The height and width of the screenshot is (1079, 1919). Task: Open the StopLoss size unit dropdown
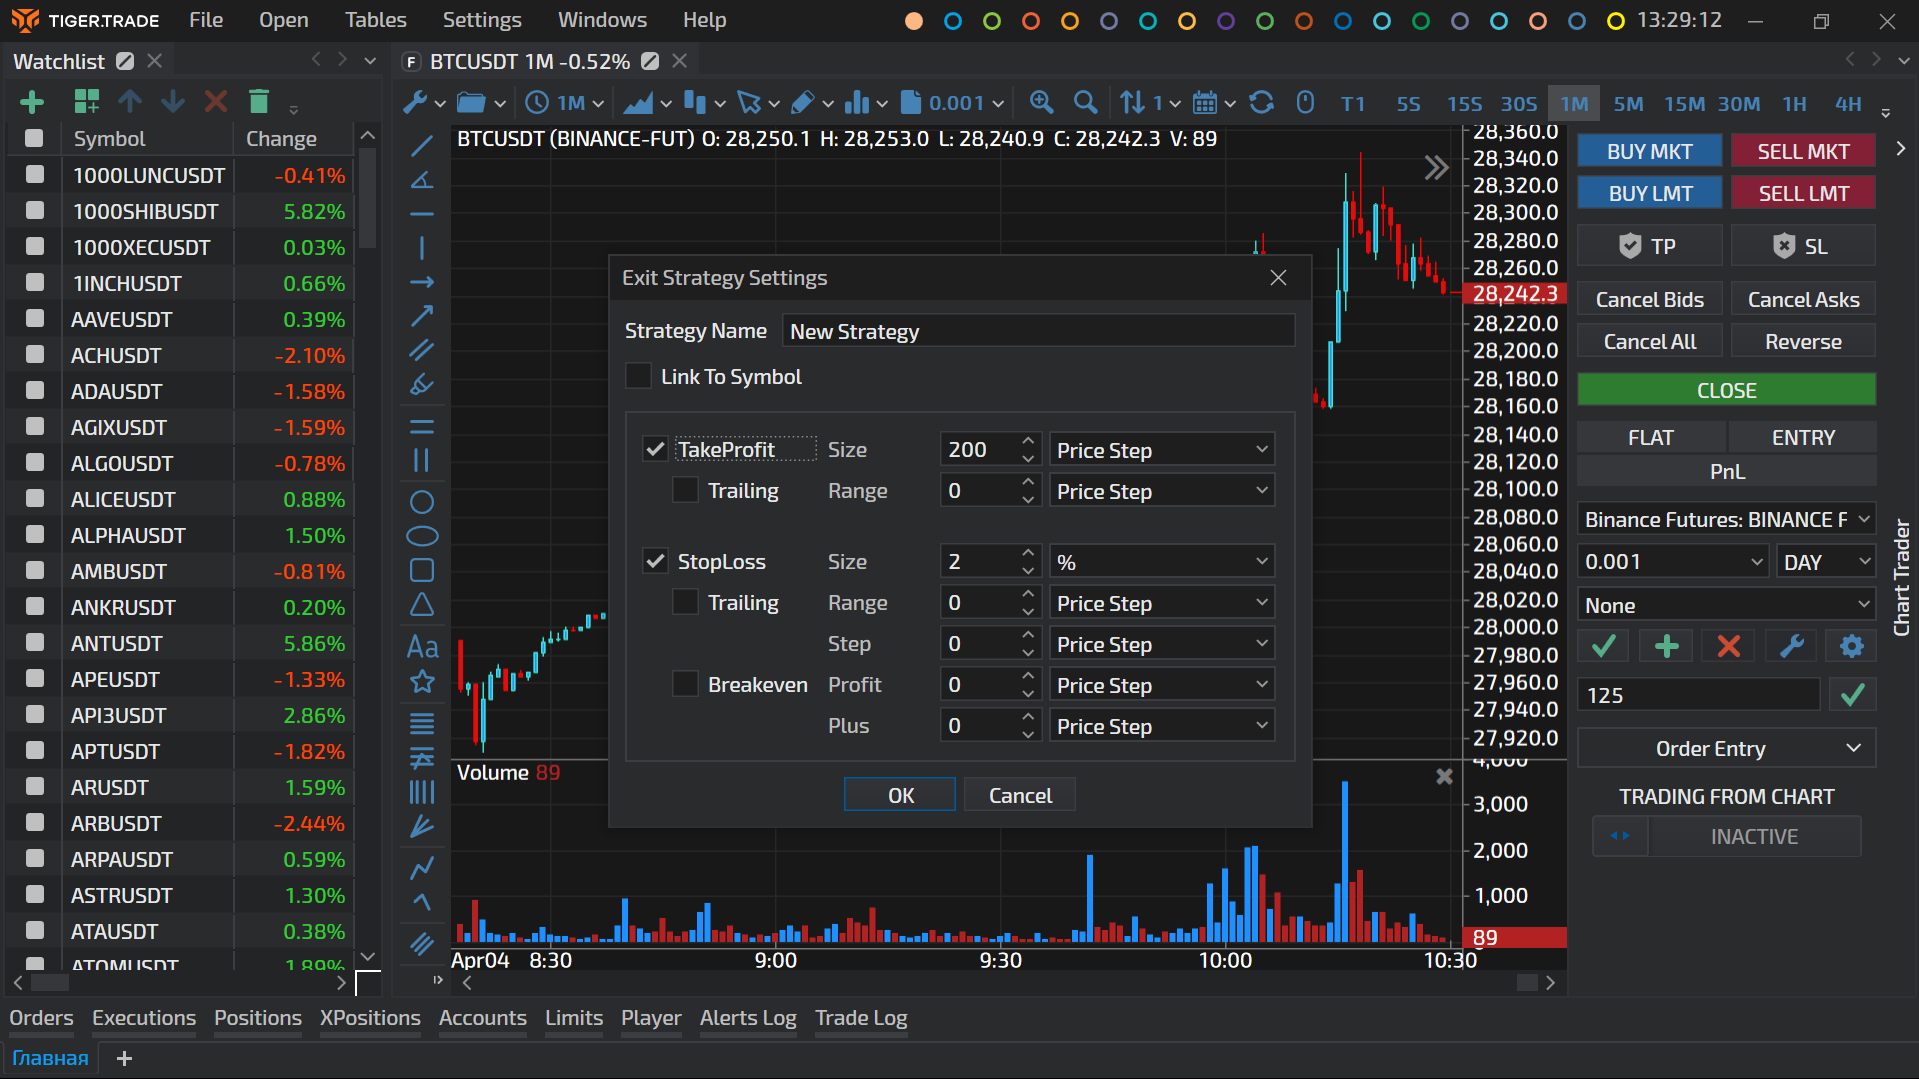[1161, 562]
